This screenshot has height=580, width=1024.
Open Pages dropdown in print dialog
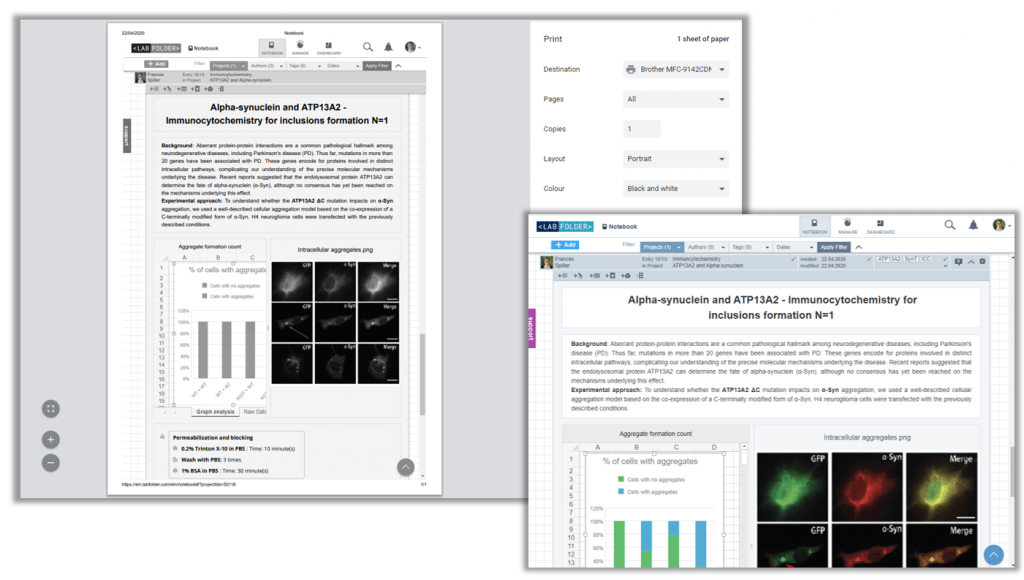coord(676,99)
